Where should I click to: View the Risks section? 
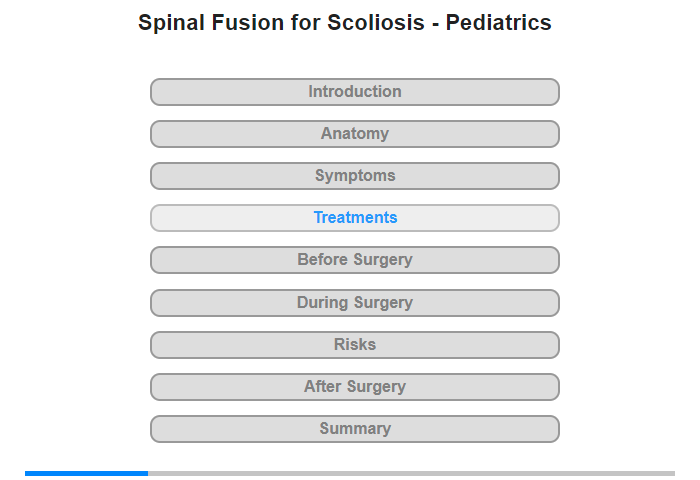pyautogui.click(x=354, y=345)
